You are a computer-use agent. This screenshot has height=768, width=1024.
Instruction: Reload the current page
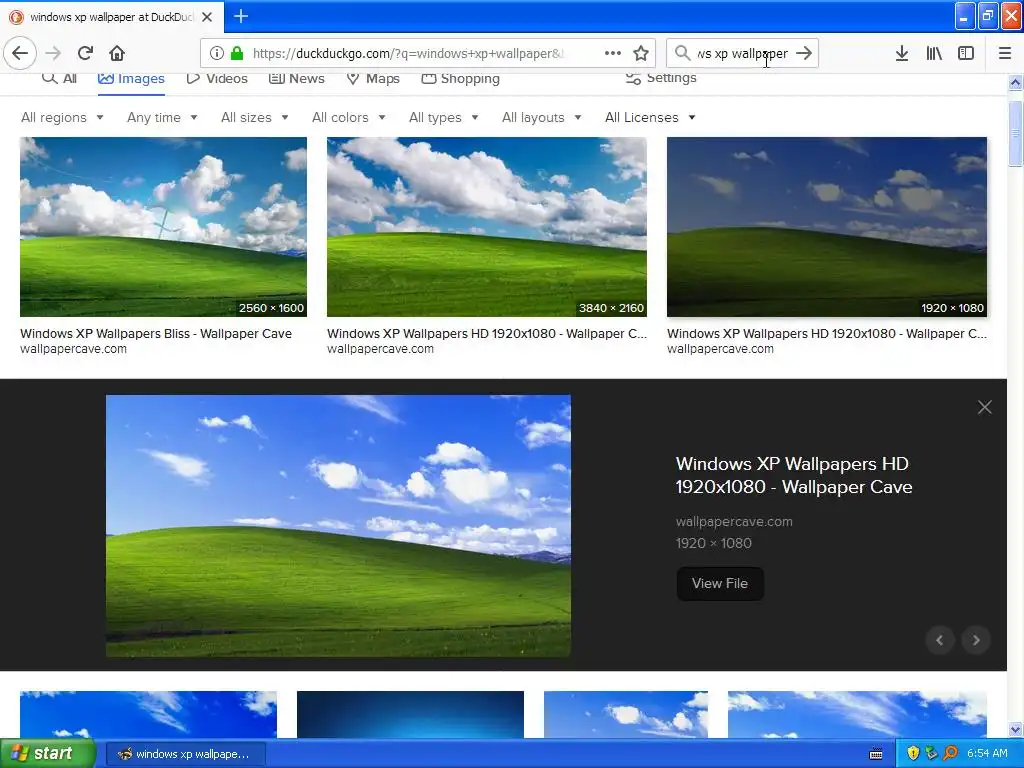[85, 53]
